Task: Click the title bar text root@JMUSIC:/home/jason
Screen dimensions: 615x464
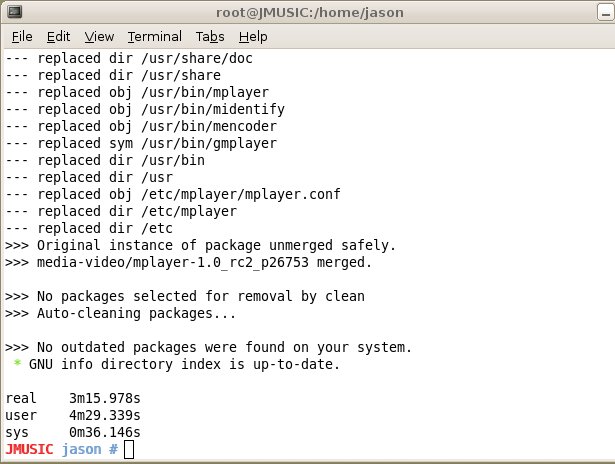Action: click(309, 13)
